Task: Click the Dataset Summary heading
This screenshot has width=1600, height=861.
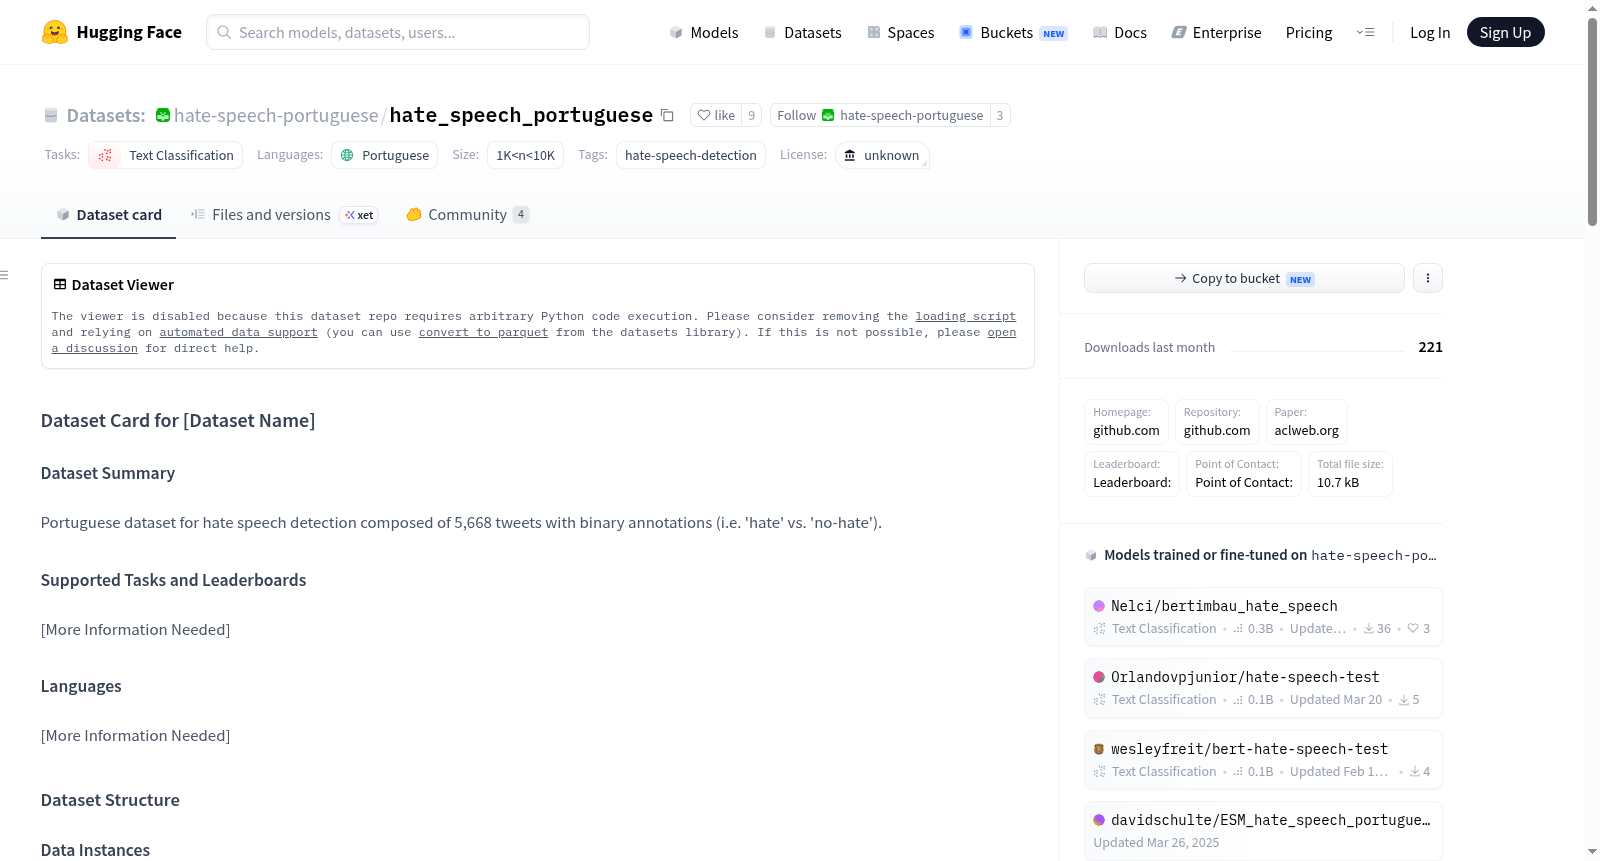Action: point(108,473)
